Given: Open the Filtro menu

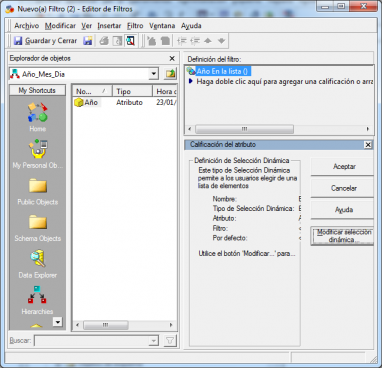Looking at the screenshot, I should click(135, 26).
